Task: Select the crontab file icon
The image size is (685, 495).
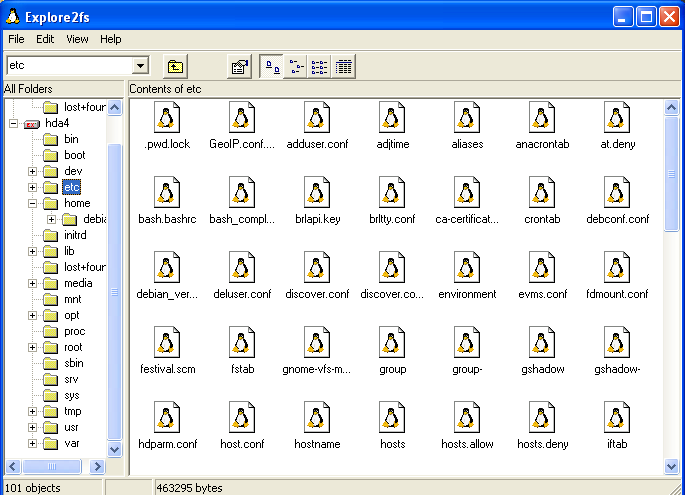Action: pyautogui.click(x=542, y=192)
